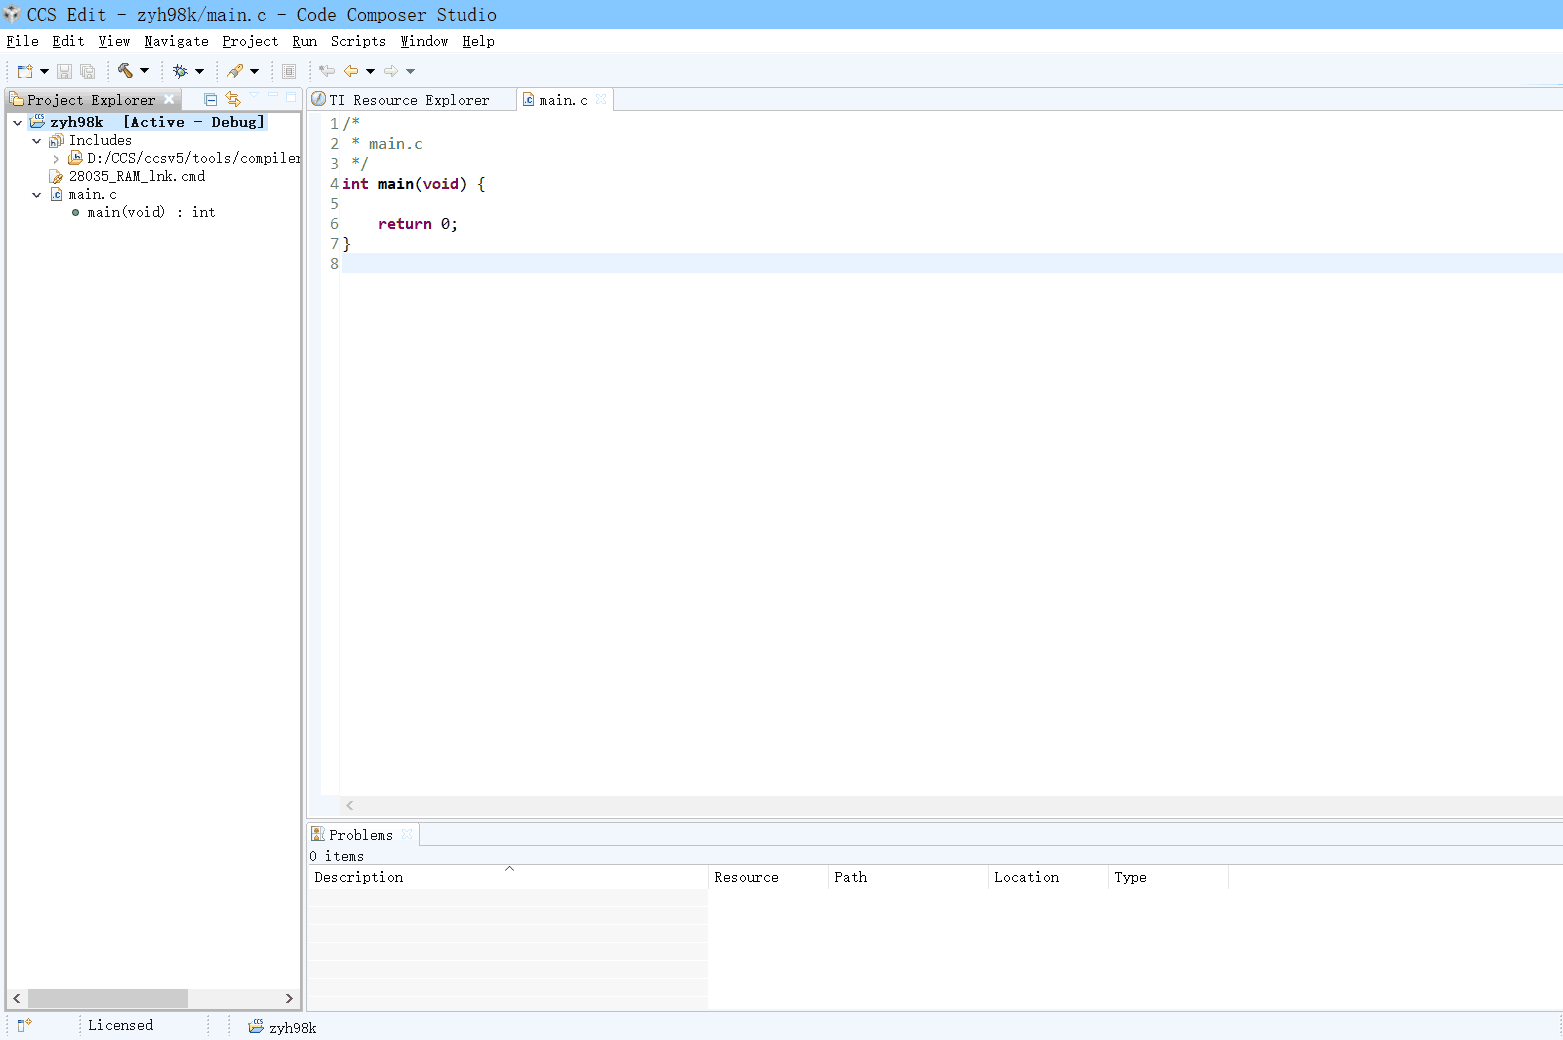Switch to the main.c editor tab
Viewport: 1563px width, 1040px height.
tap(563, 100)
